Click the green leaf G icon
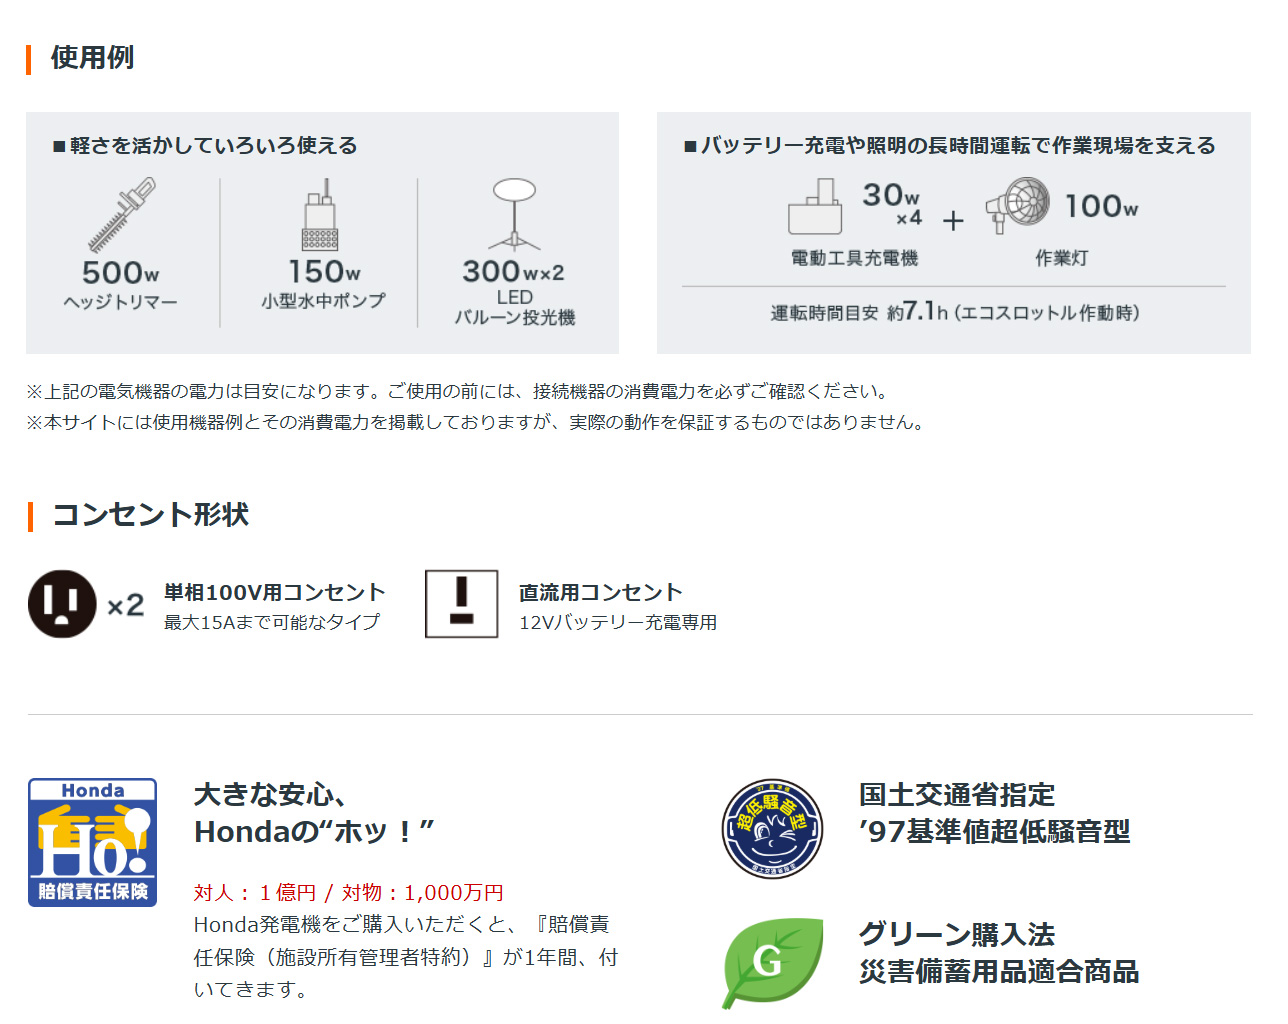 [772, 962]
